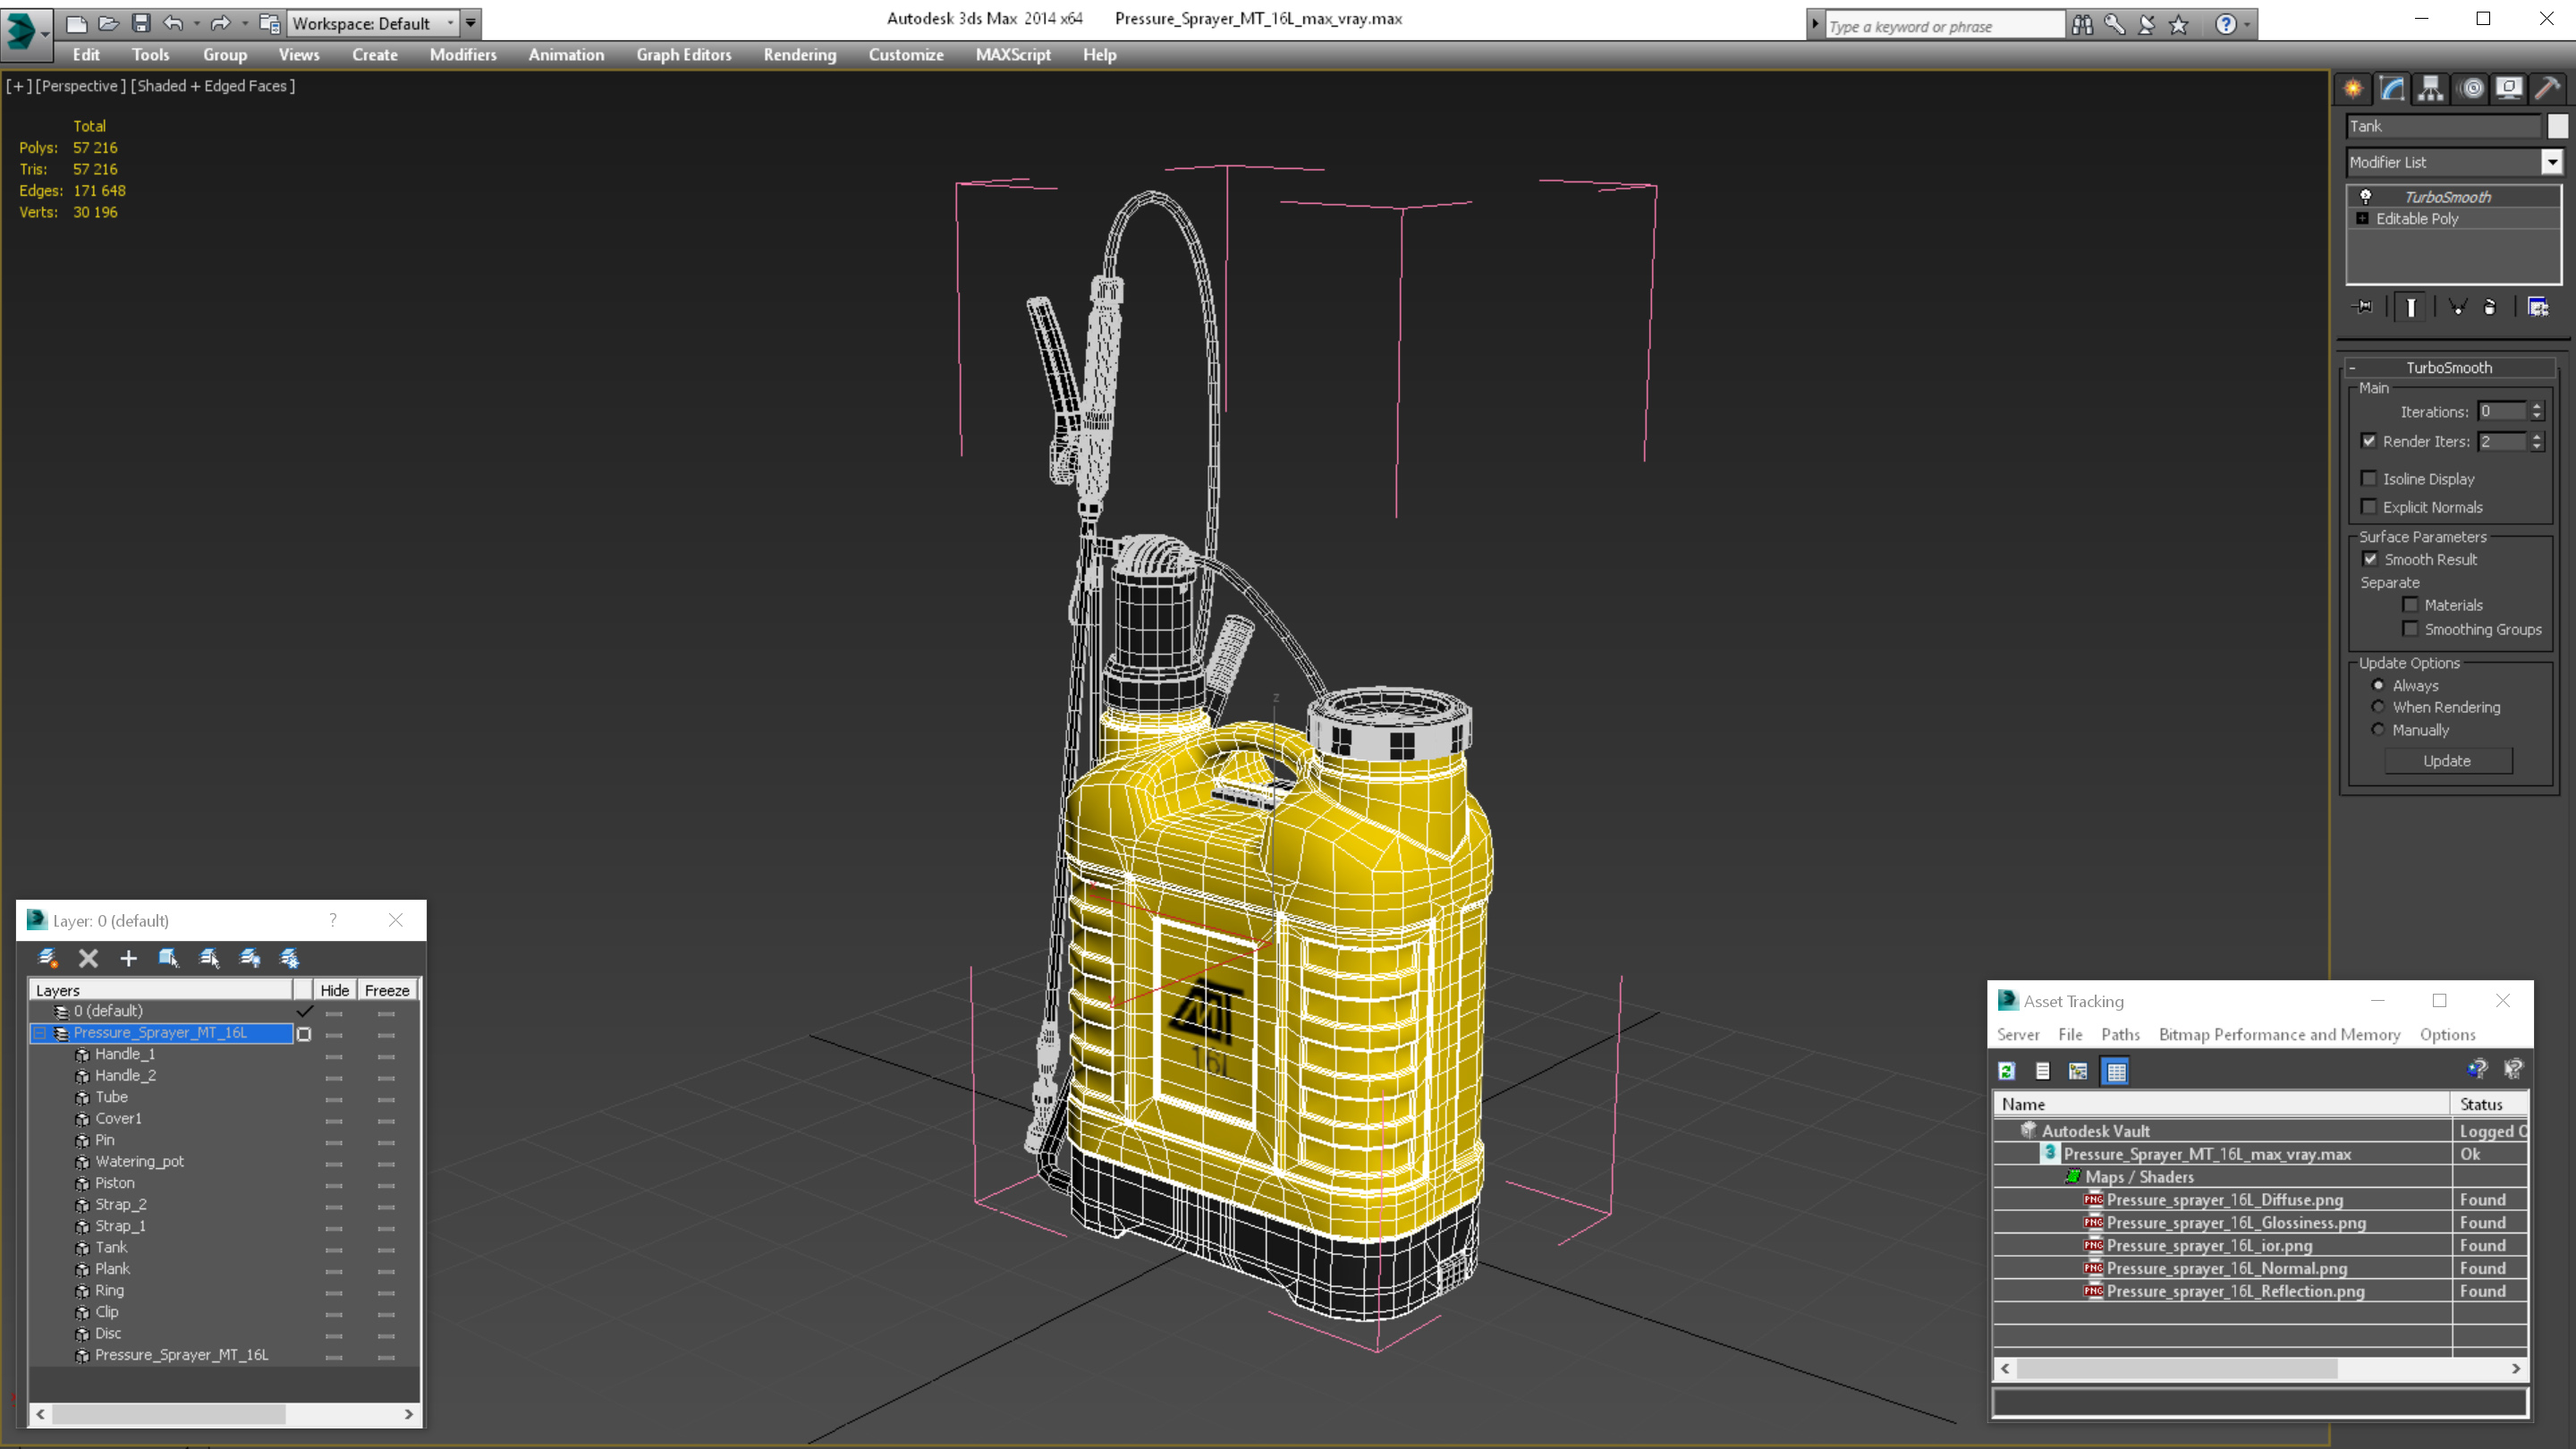The height and width of the screenshot is (1449, 2576).
Task: Click the keyword search field
Action: pos(1942,26)
